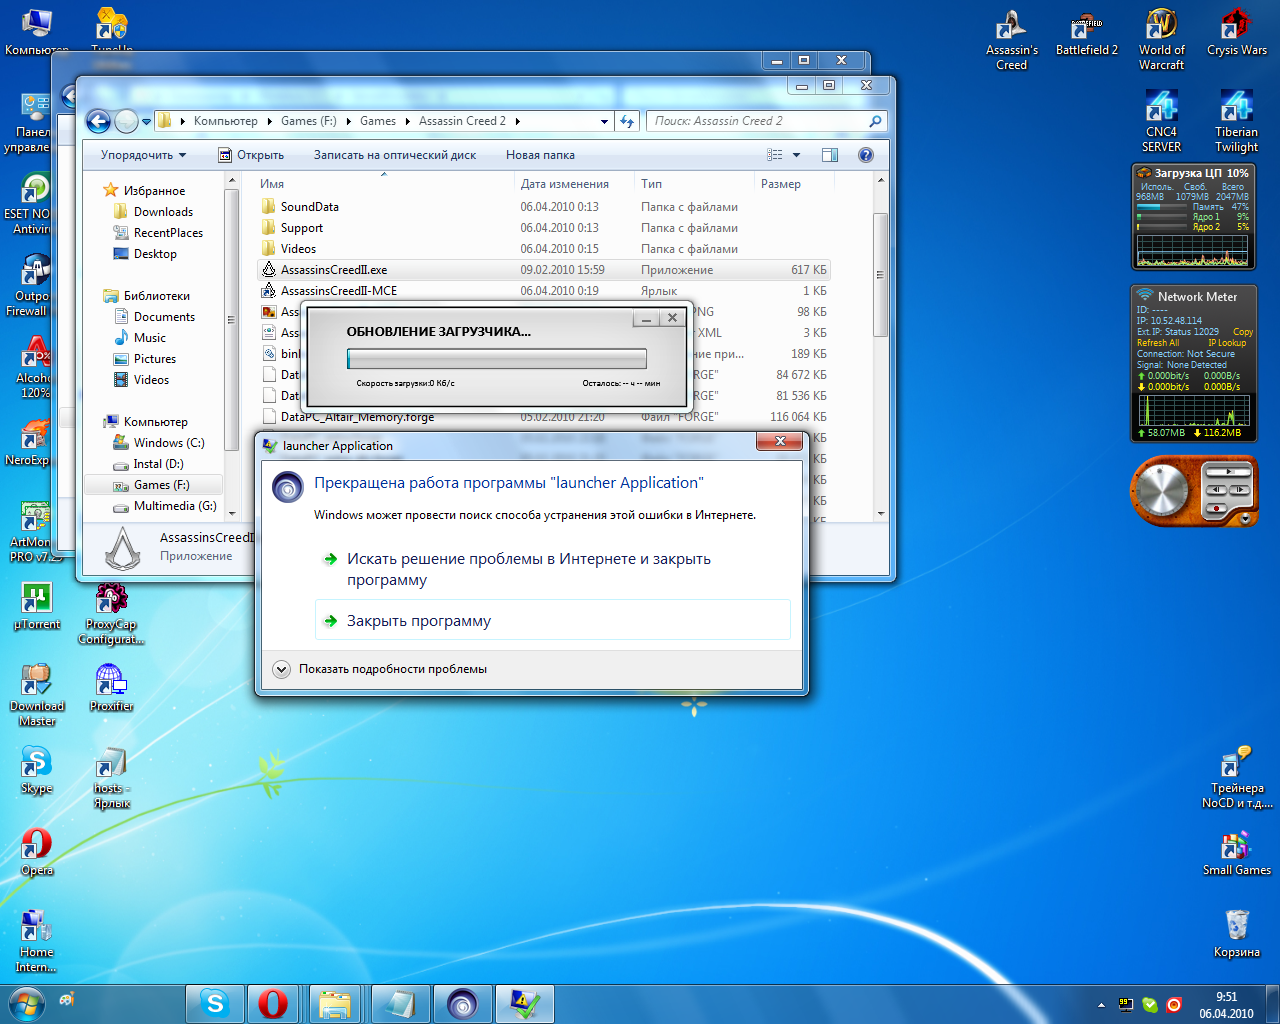Open the Recycle Bin (Корзина) icon
1280x1024 pixels.
click(x=1237, y=933)
